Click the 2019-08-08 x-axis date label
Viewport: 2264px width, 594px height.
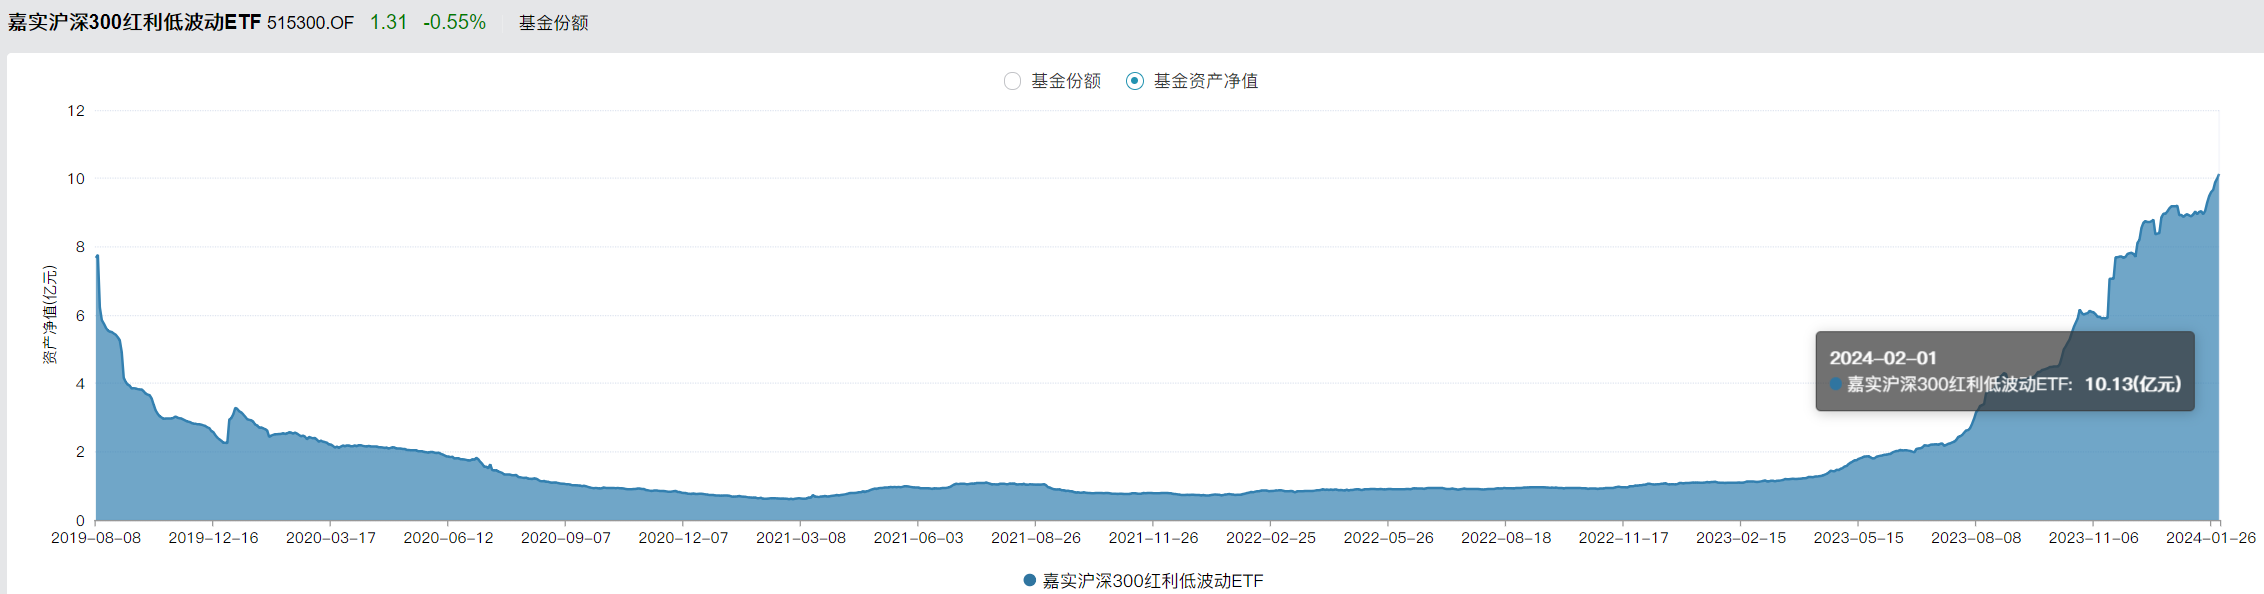(x=96, y=538)
